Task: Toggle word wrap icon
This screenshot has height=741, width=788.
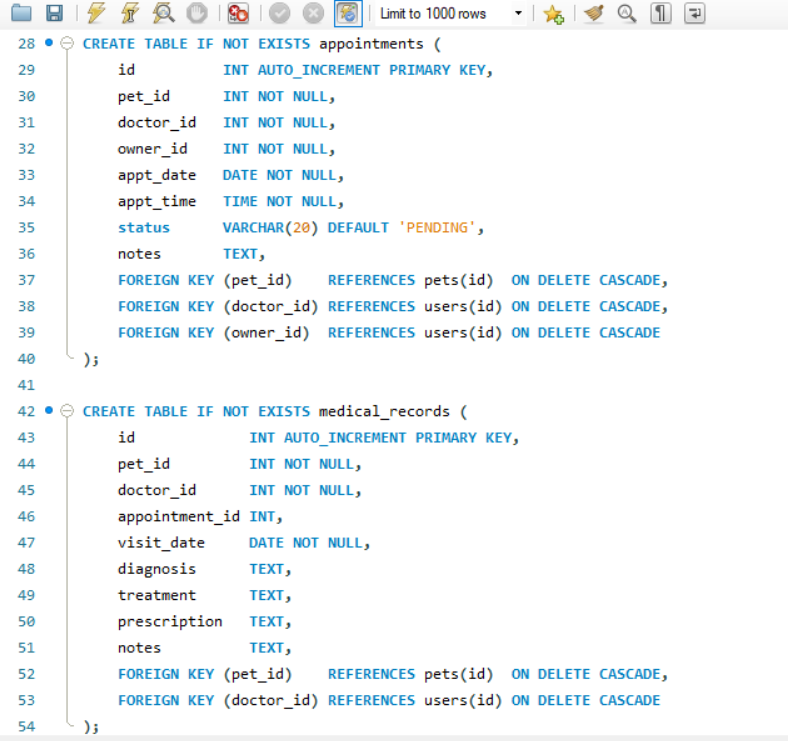Action: (695, 13)
